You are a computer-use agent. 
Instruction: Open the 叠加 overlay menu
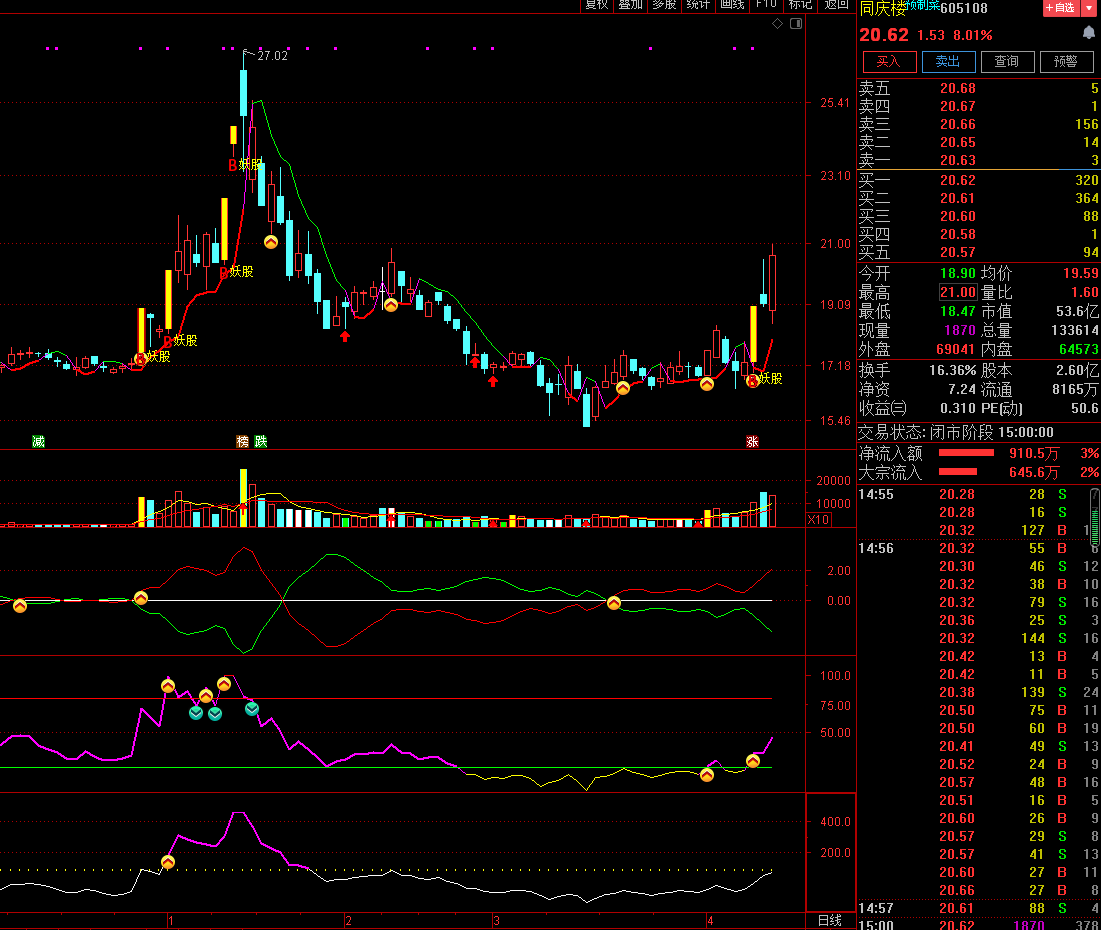(631, 5)
